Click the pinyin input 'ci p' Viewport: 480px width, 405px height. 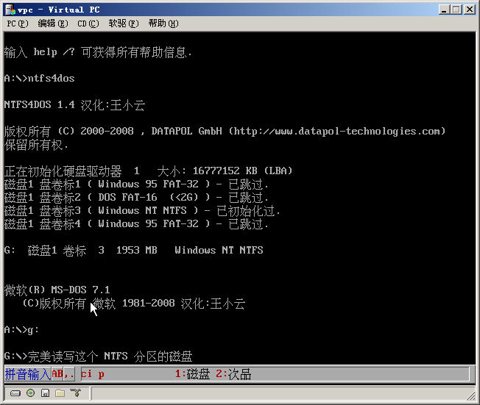point(93,374)
